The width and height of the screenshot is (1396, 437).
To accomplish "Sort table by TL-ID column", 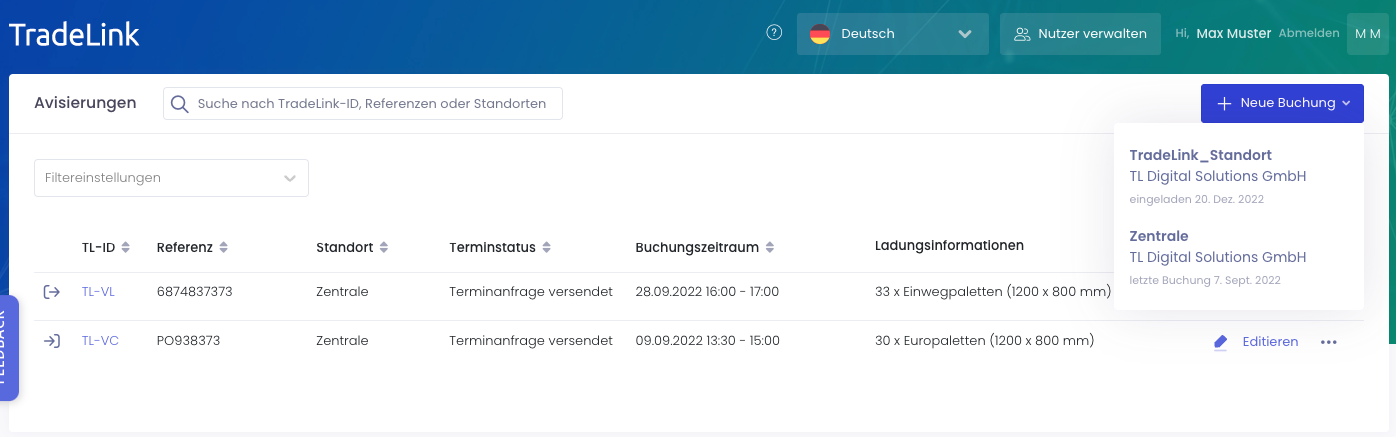I will [125, 247].
